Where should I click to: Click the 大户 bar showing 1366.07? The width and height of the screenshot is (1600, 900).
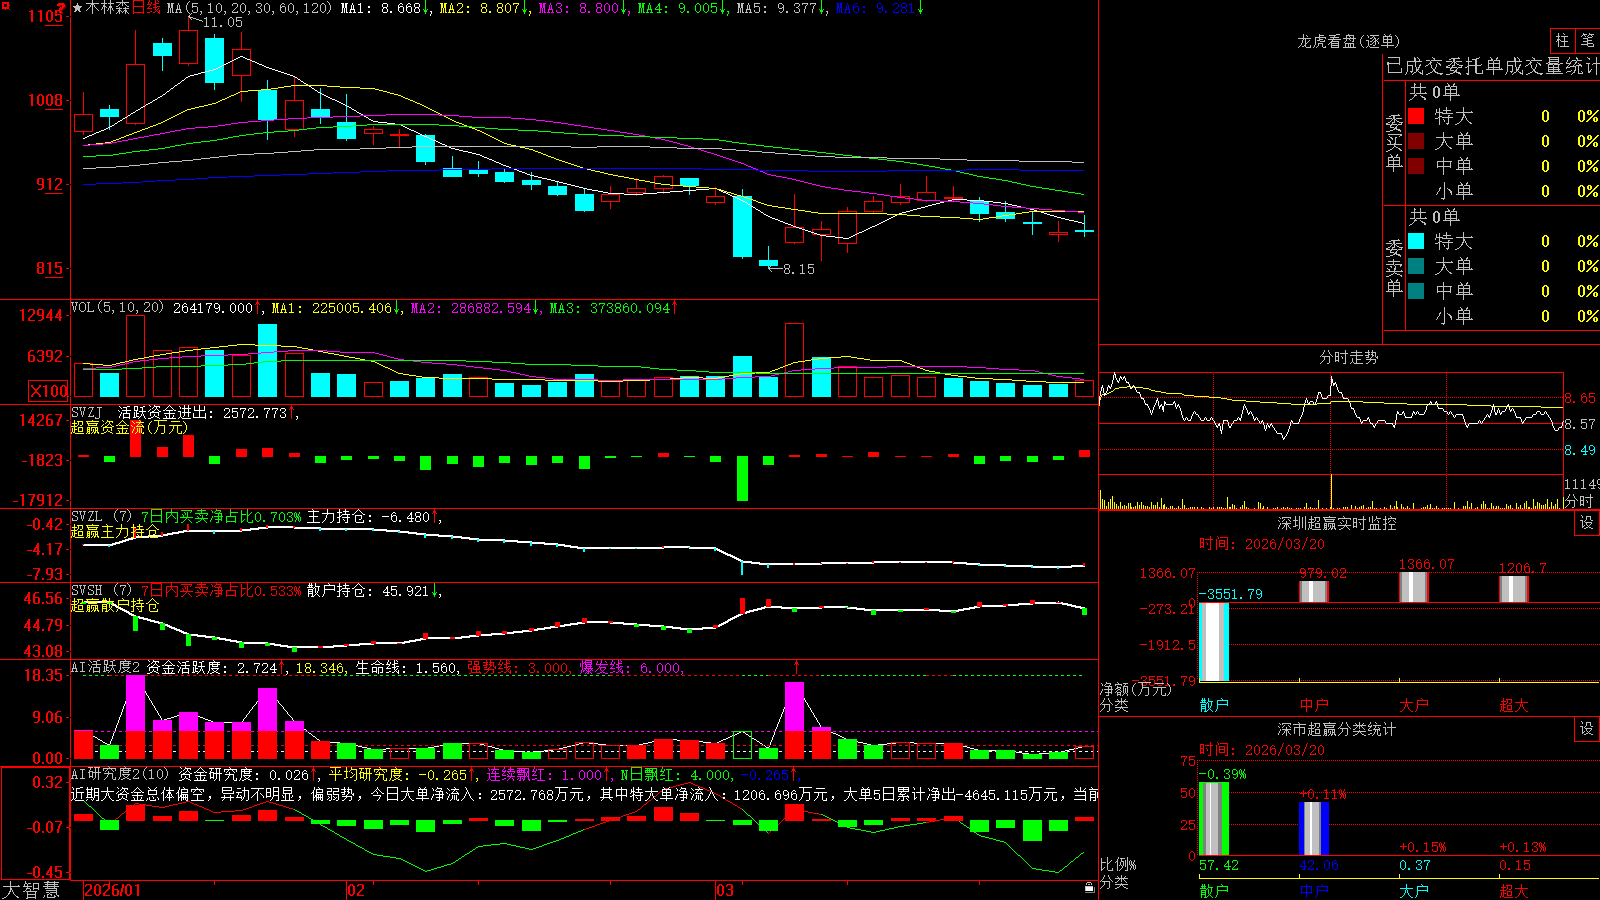pyautogui.click(x=1413, y=587)
